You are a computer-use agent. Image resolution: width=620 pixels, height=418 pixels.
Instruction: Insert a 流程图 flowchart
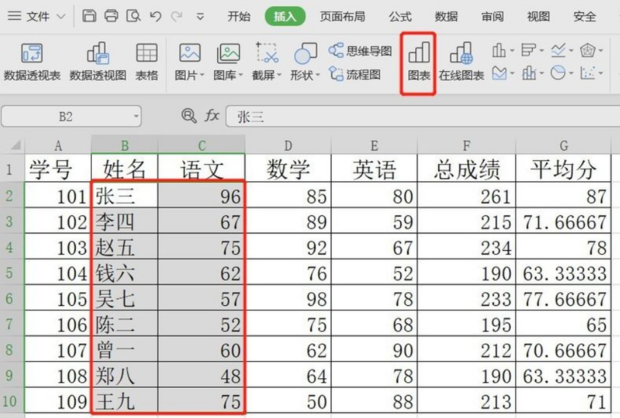[x=355, y=74]
